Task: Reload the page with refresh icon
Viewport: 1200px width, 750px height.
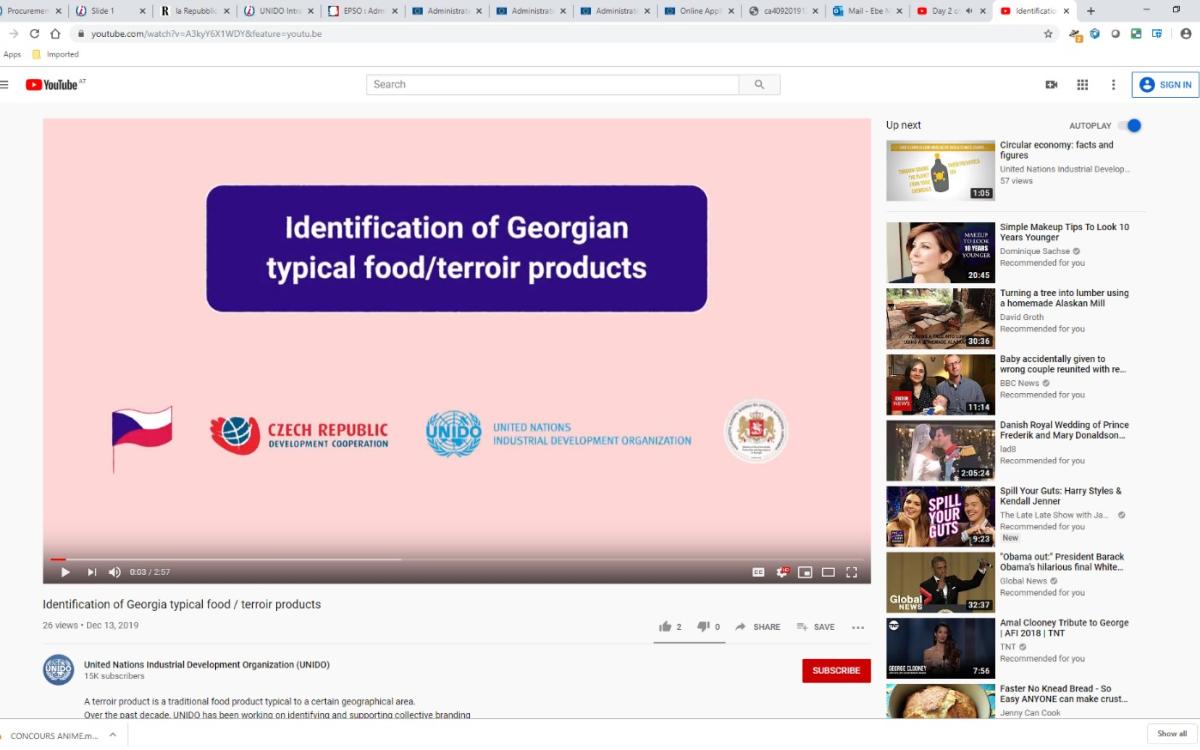Action: pyautogui.click(x=35, y=33)
